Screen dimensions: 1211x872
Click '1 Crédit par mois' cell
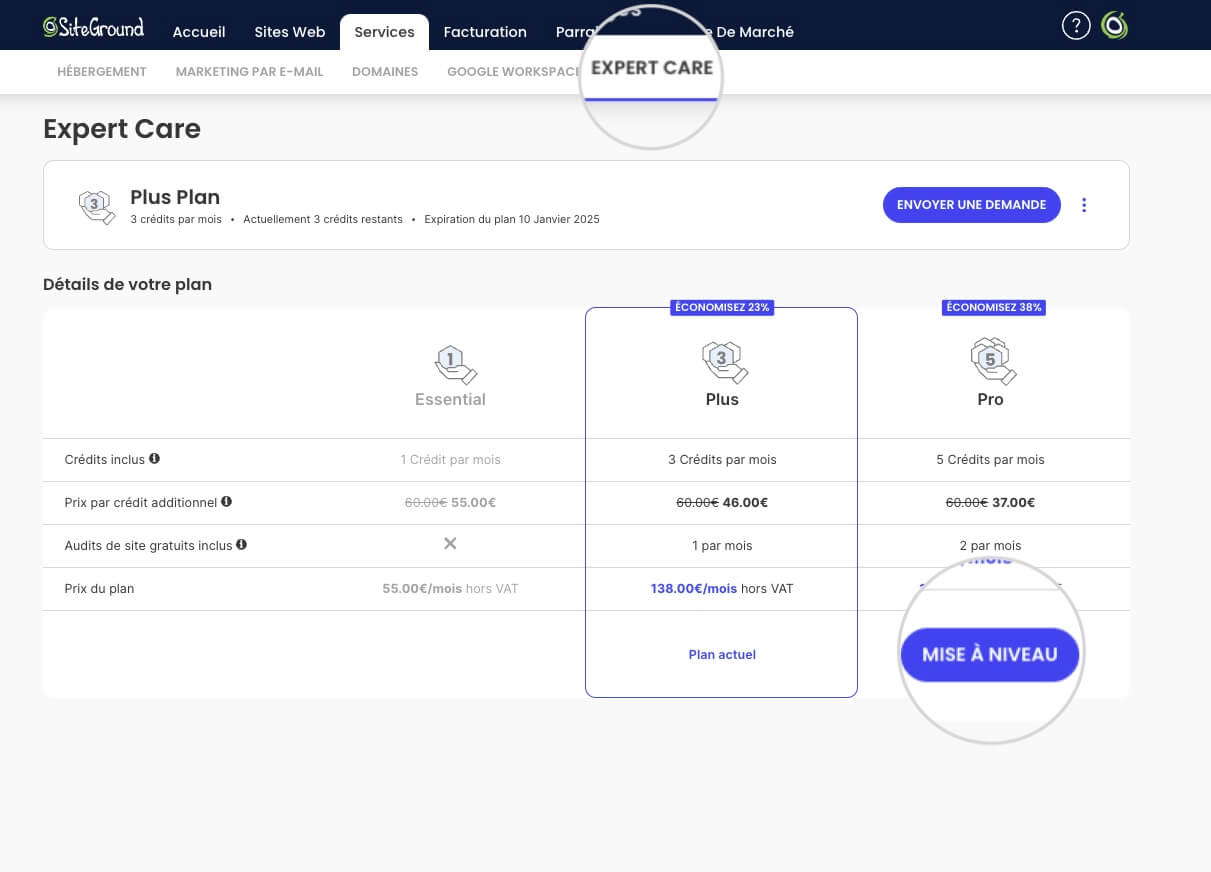coord(450,460)
